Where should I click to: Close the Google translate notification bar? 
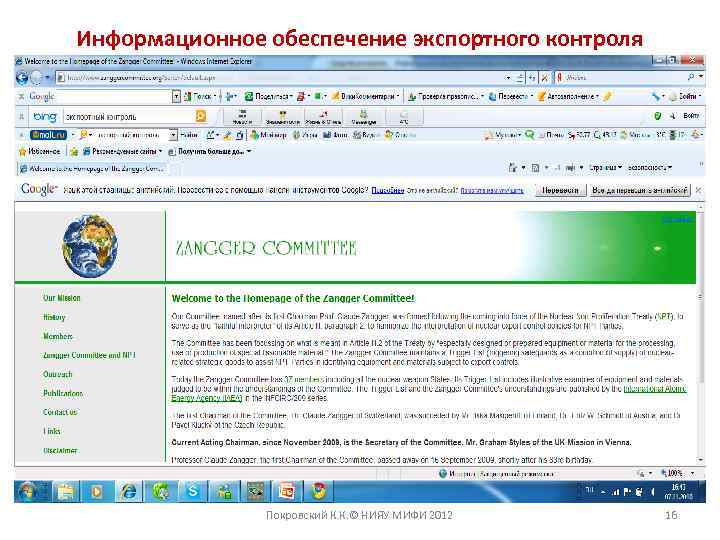(x=698, y=190)
